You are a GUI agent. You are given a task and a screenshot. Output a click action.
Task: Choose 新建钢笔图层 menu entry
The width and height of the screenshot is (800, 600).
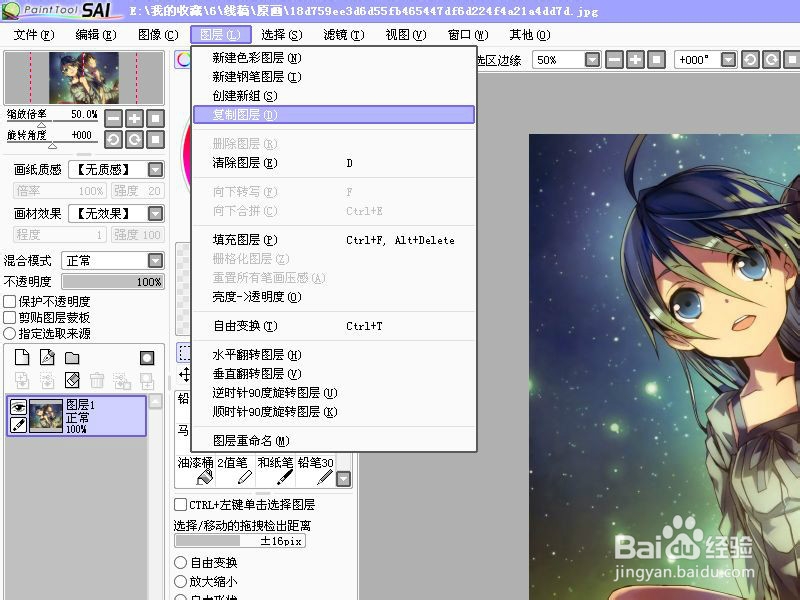click(334, 77)
